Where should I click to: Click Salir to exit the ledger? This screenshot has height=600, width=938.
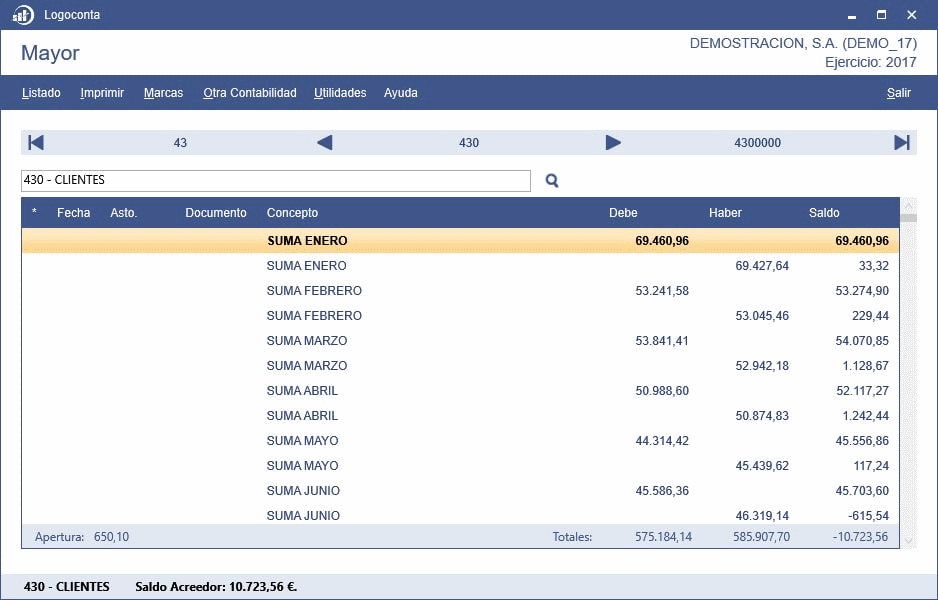(x=898, y=93)
